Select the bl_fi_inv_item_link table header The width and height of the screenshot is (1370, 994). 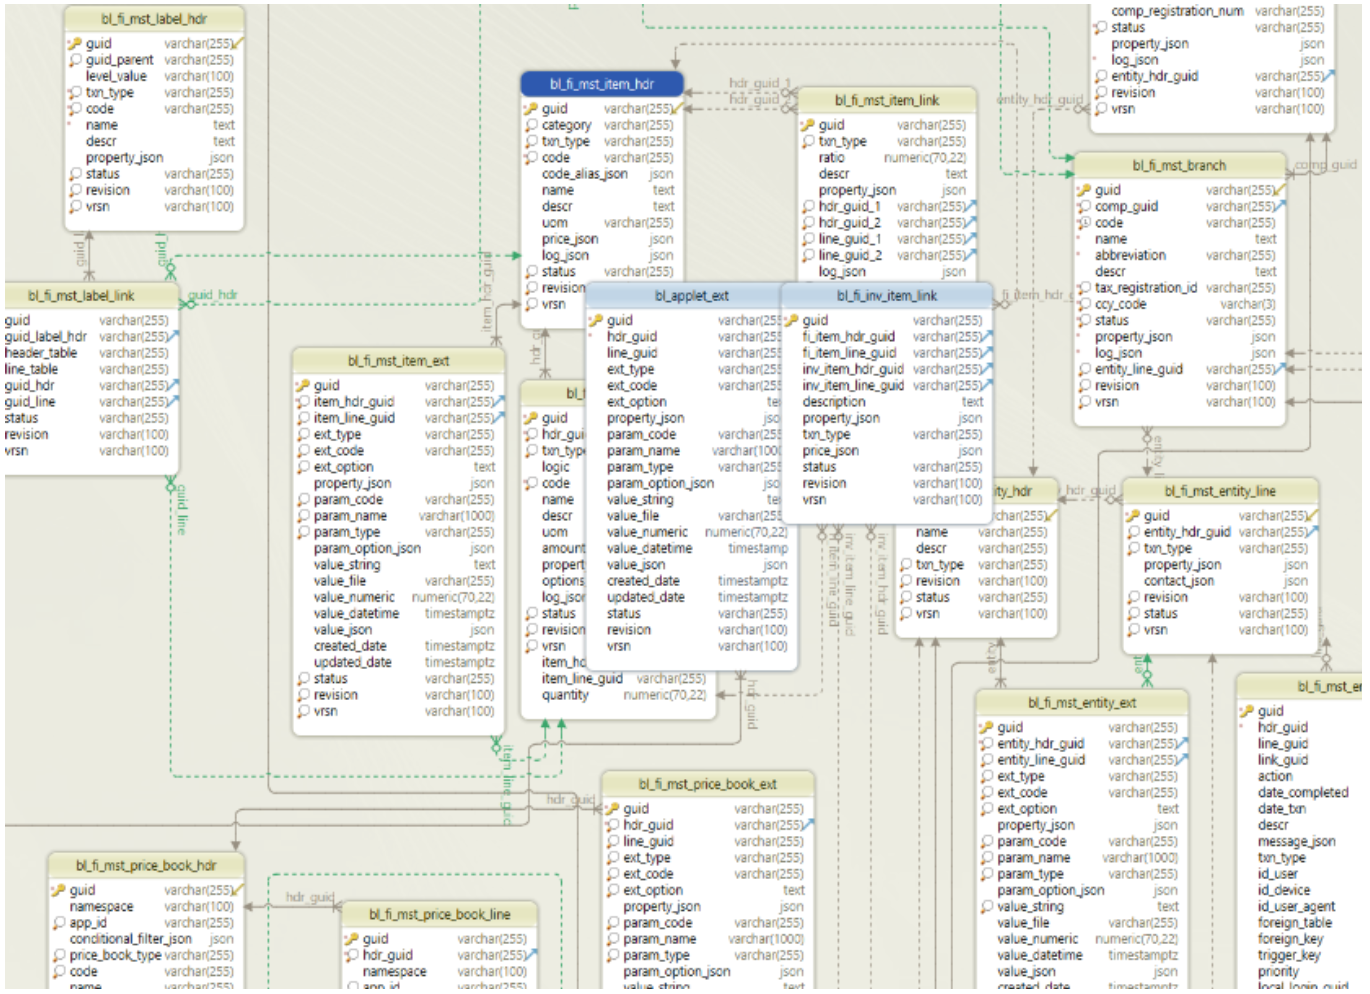[x=886, y=296]
